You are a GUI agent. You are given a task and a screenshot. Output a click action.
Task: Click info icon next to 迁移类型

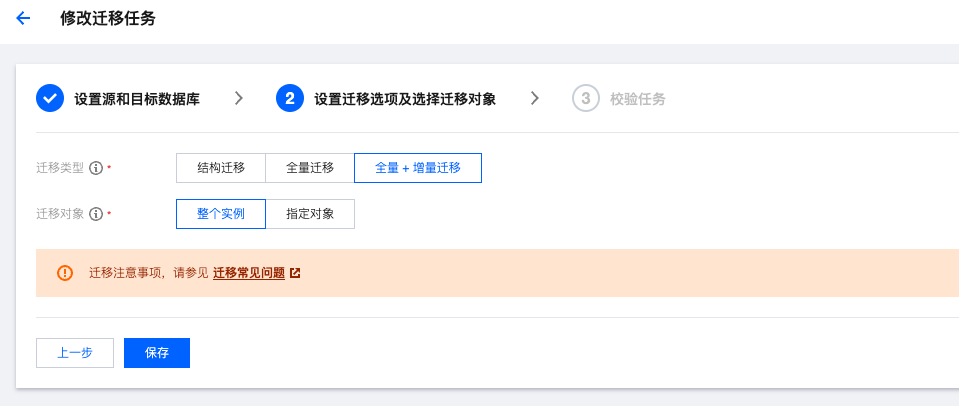click(97, 168)
